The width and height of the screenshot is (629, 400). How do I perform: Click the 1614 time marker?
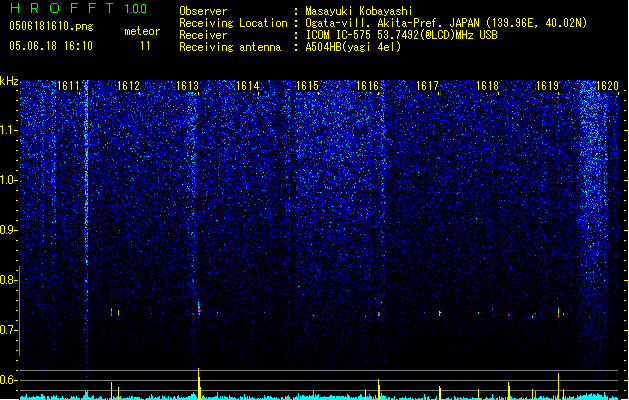point(248,86)
